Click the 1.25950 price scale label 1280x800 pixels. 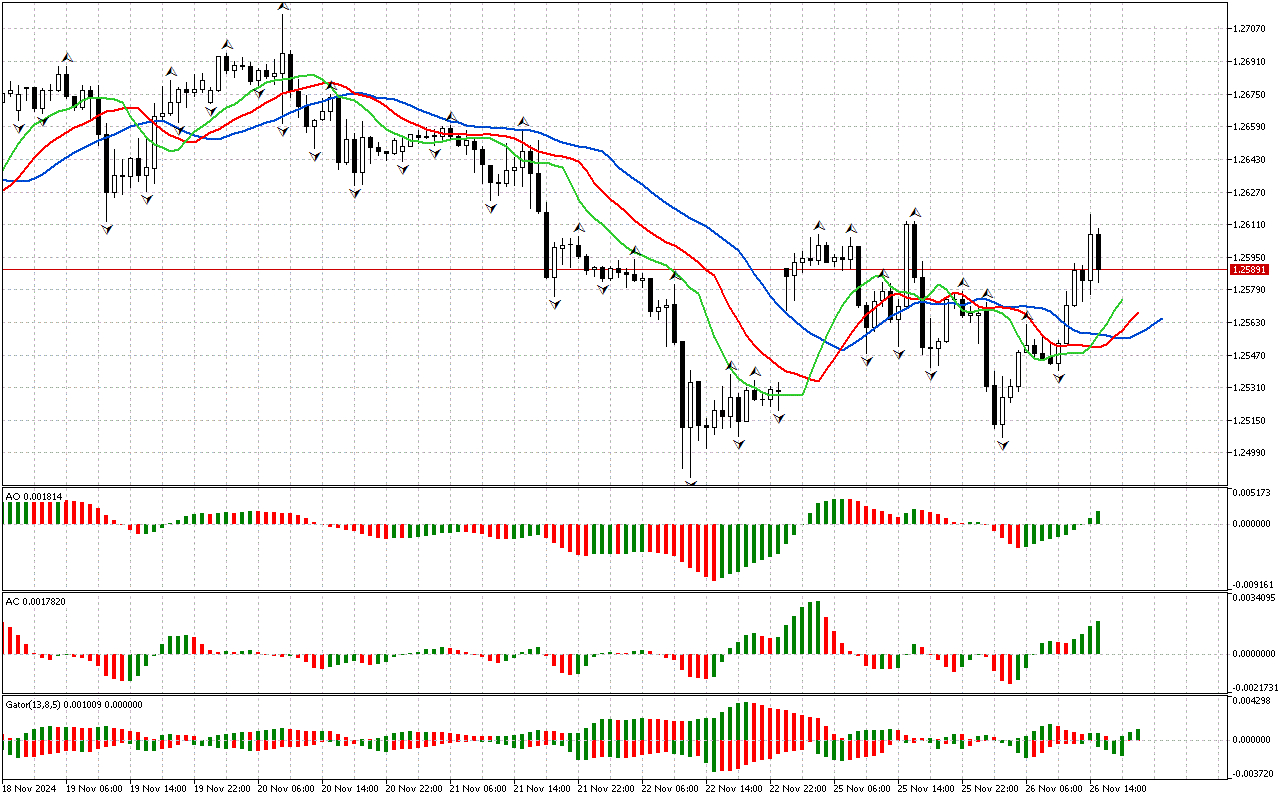pos(1250,257)
